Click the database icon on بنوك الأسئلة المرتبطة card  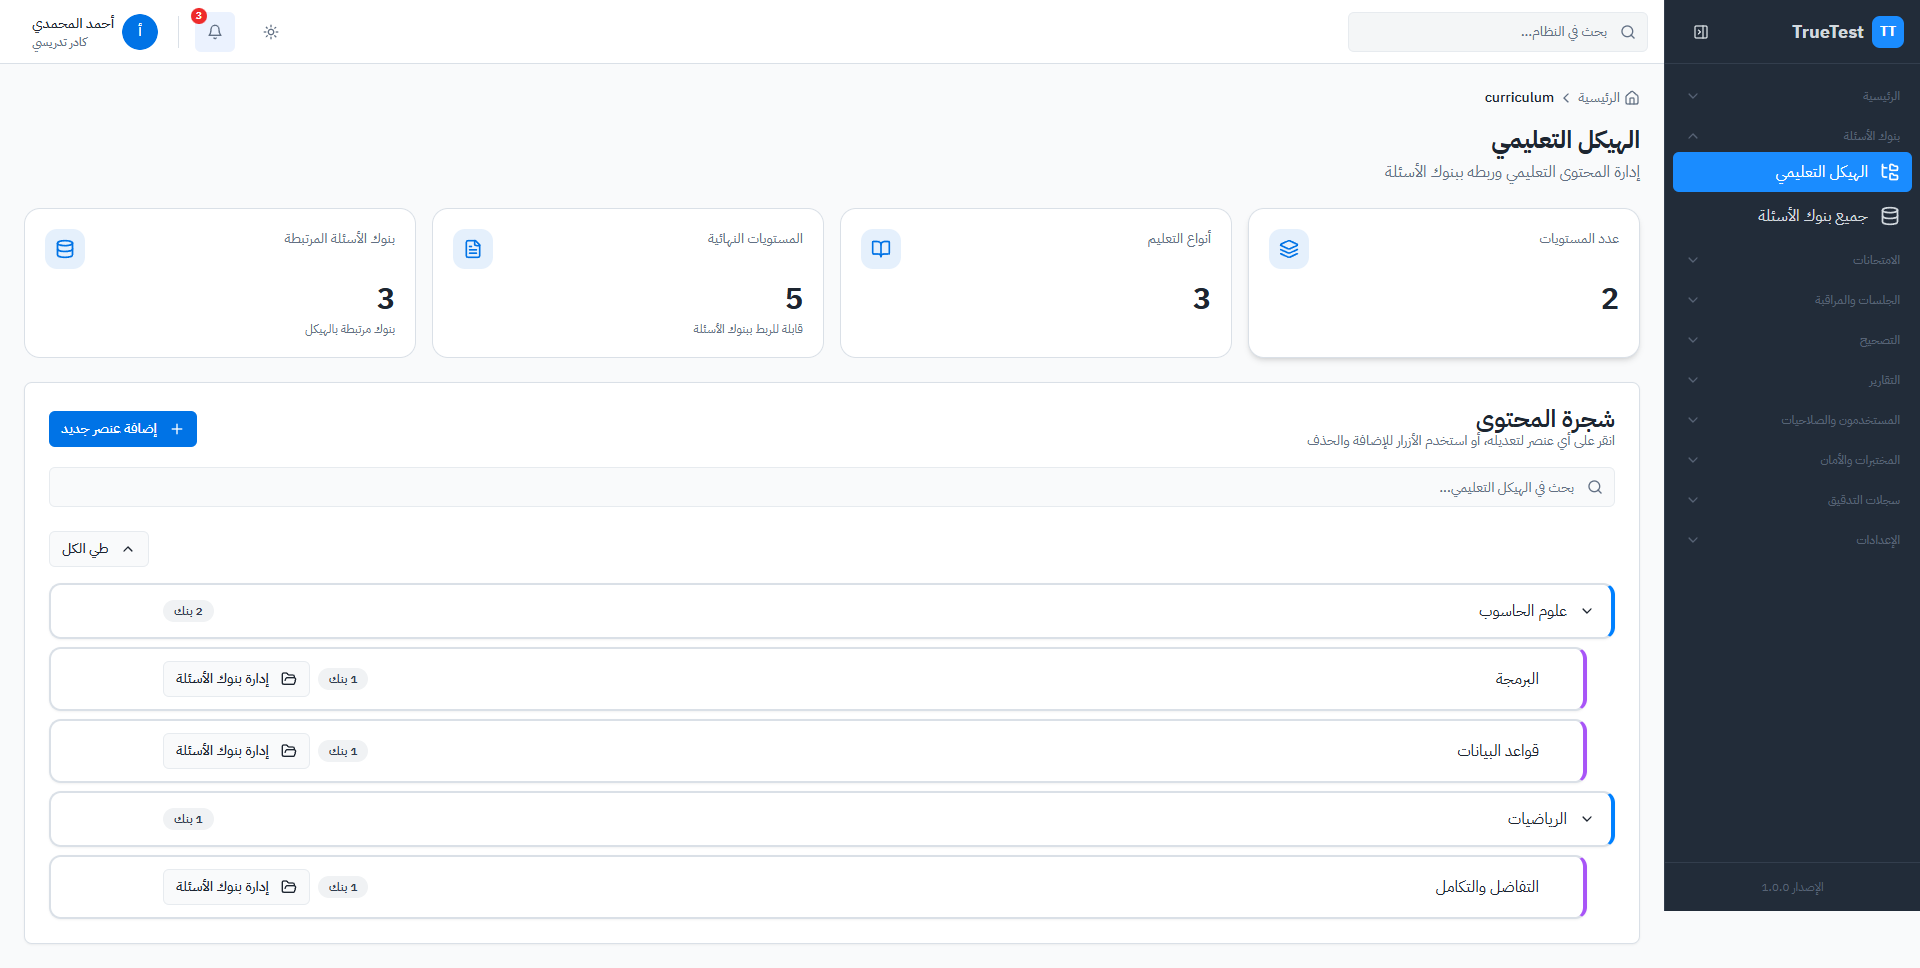coord(65,249)
